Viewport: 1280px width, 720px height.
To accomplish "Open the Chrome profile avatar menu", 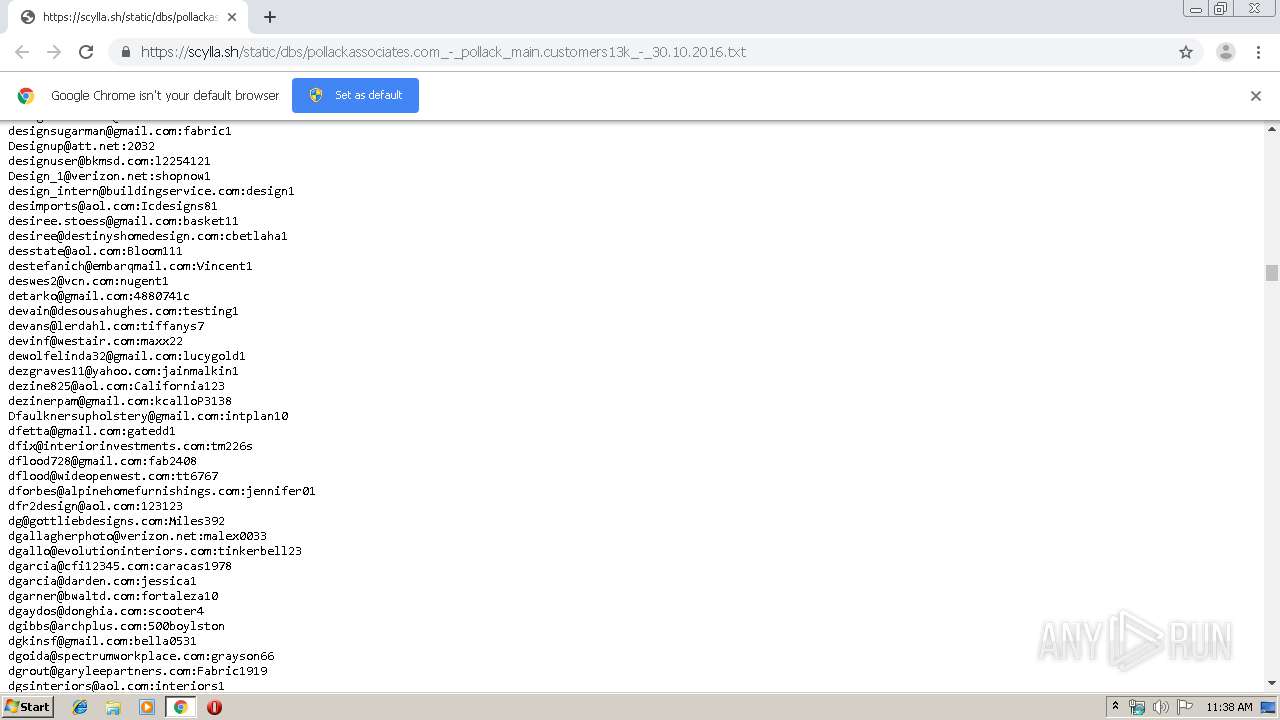I will click(1226, 52).
